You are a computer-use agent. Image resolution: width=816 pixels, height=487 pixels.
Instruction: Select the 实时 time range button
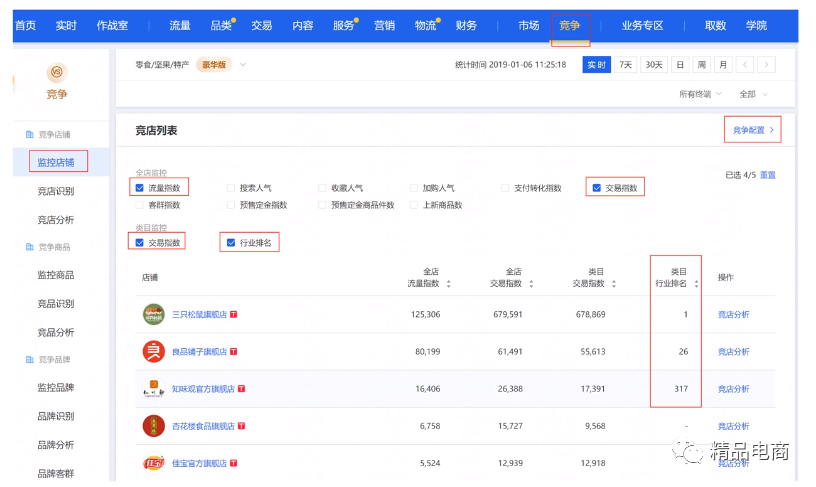596,65
